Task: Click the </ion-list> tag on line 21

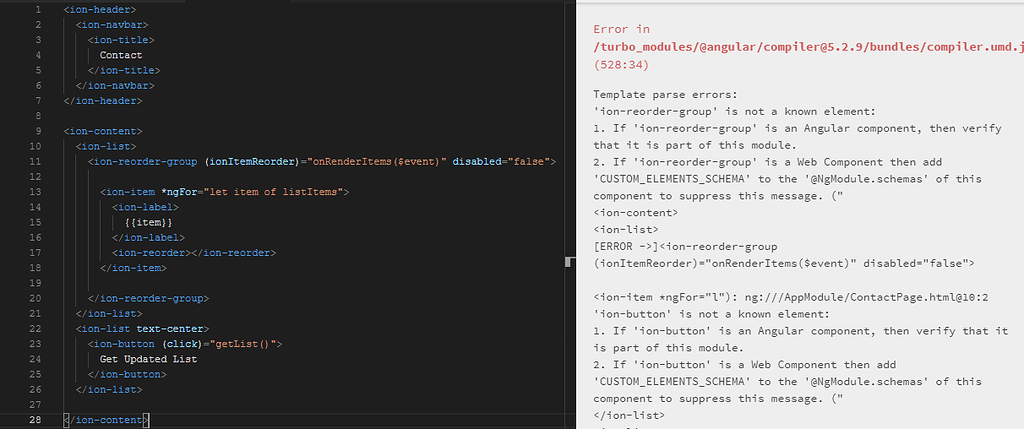Action: 109,313
